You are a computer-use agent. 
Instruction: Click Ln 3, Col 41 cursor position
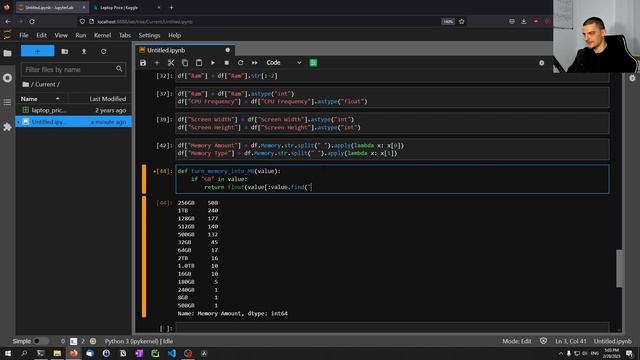tap(570, 341)
